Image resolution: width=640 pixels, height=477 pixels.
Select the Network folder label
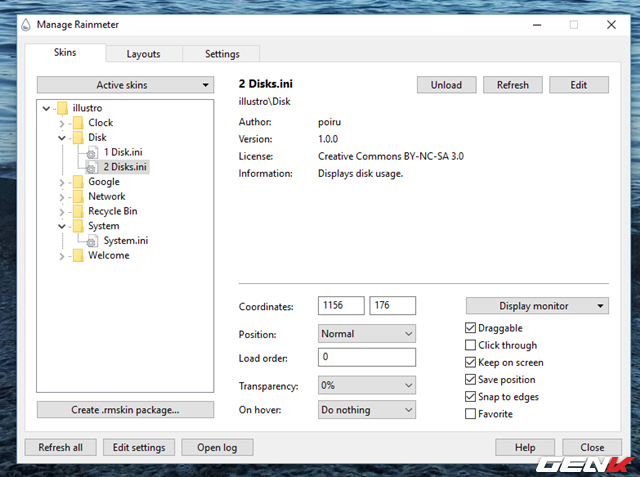(x=107, y=197)
